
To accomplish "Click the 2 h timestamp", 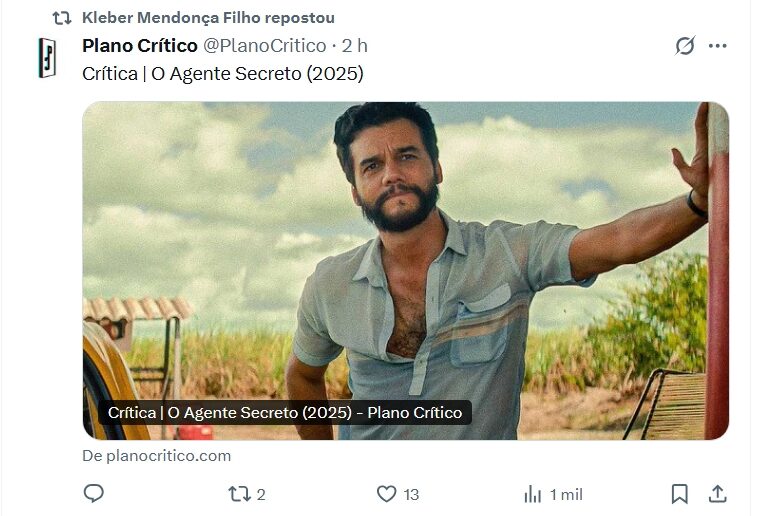I will click(355, 46).
